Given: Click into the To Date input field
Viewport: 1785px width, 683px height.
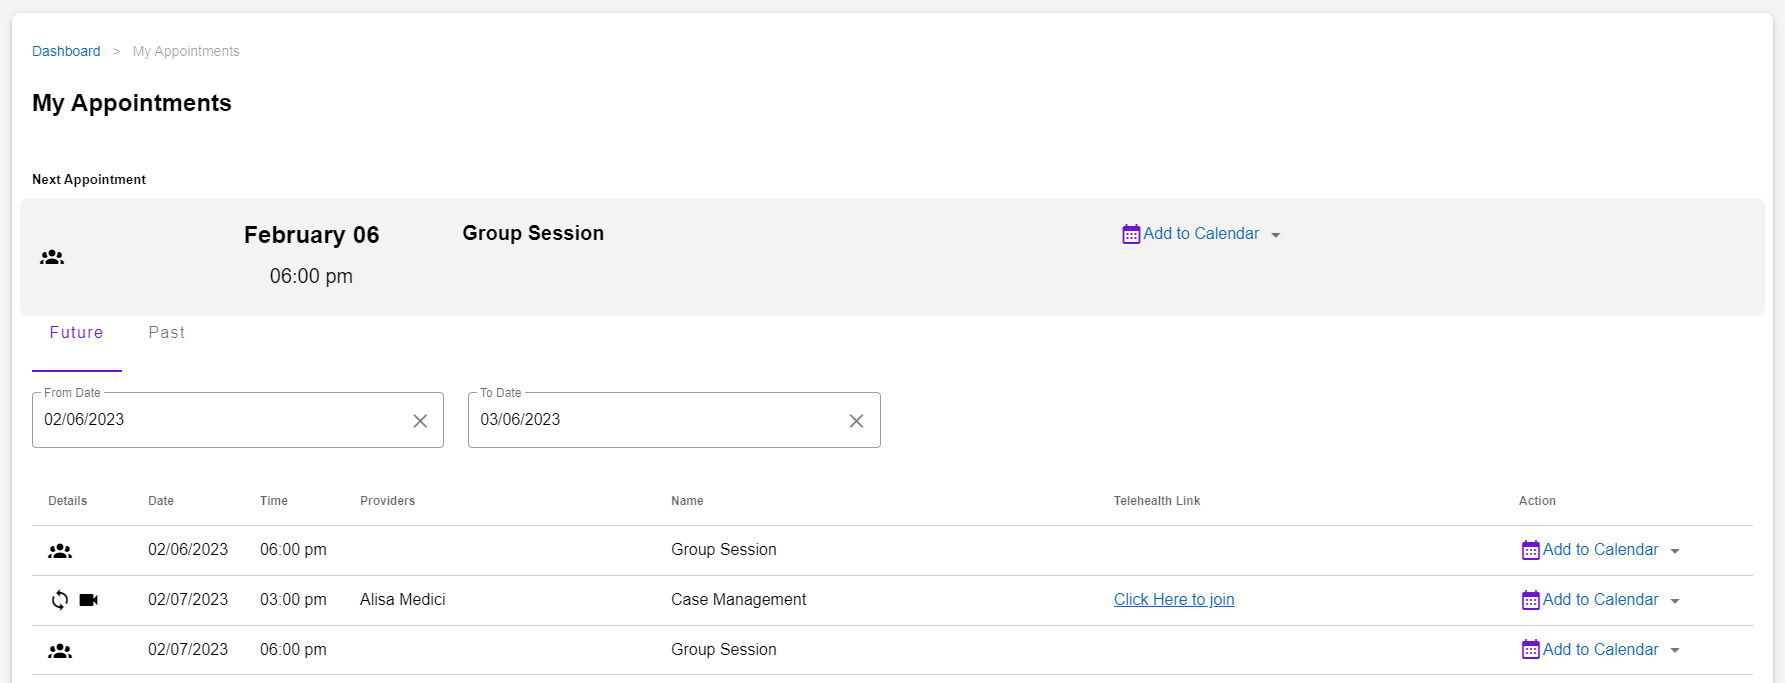Looking at the screenshot, I should 655,420.
